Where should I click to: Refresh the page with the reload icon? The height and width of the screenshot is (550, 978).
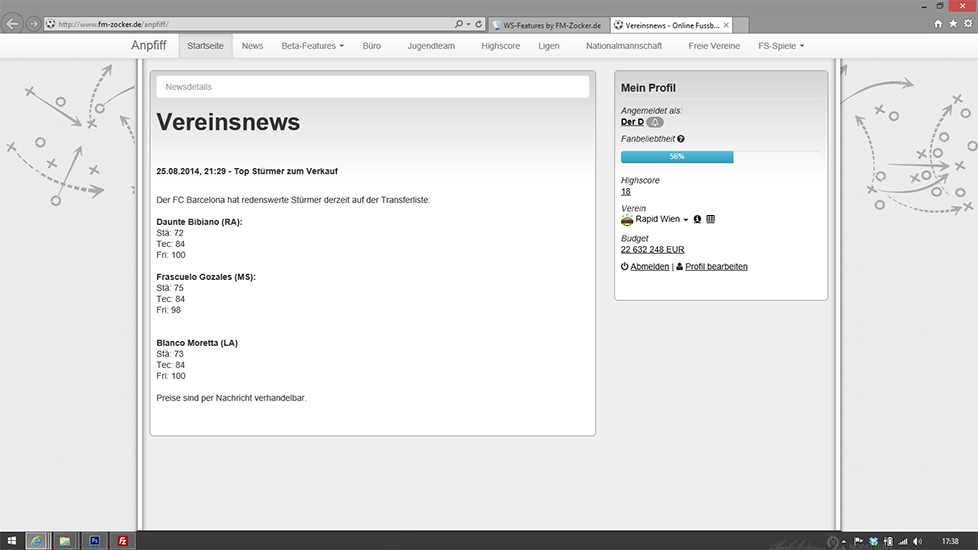[479, 23]
